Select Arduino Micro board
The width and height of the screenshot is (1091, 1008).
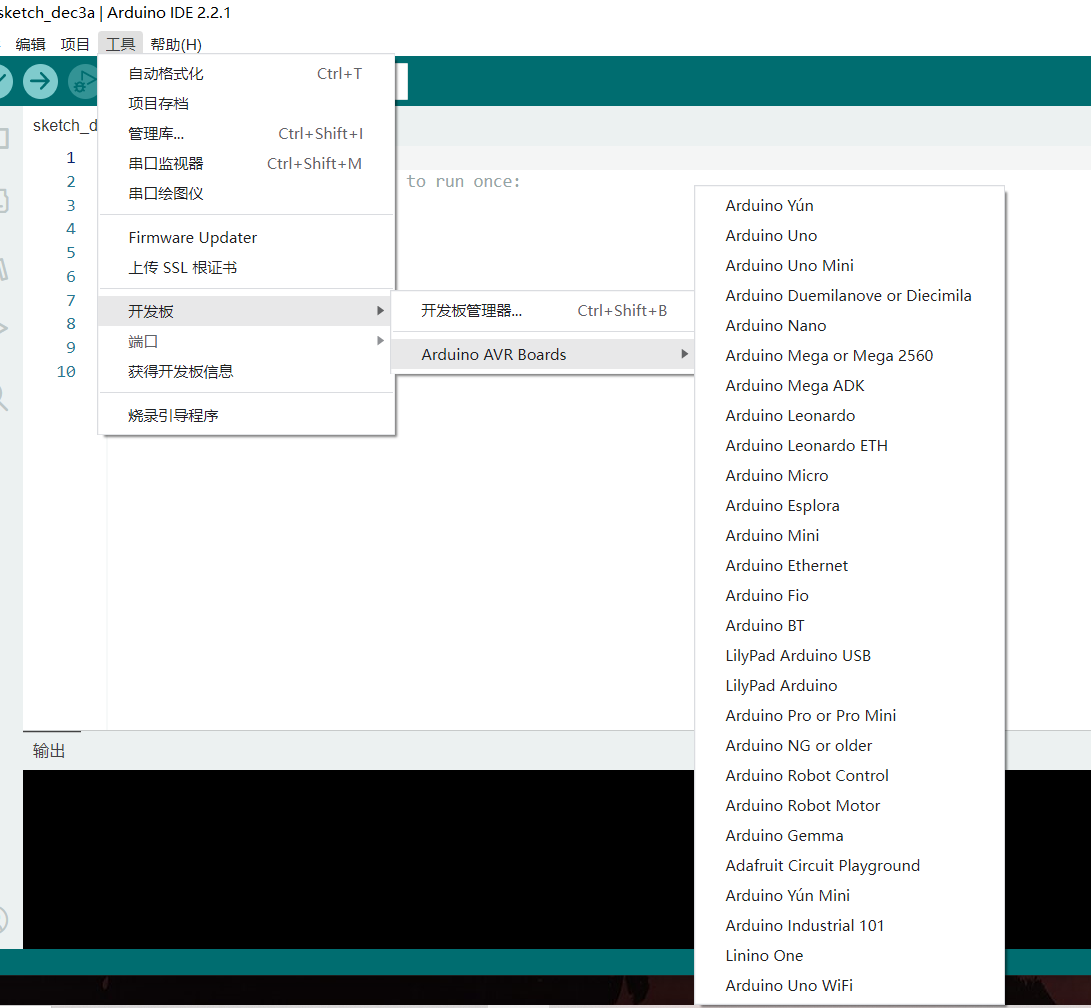point(850,475)
